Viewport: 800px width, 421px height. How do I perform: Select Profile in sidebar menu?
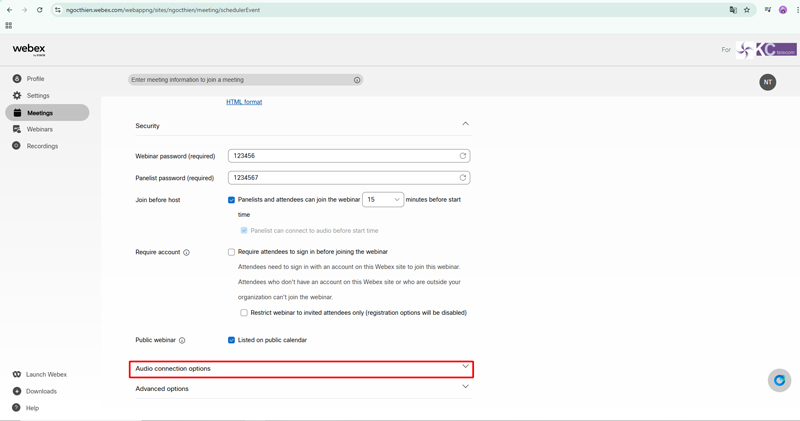point(35,79)
